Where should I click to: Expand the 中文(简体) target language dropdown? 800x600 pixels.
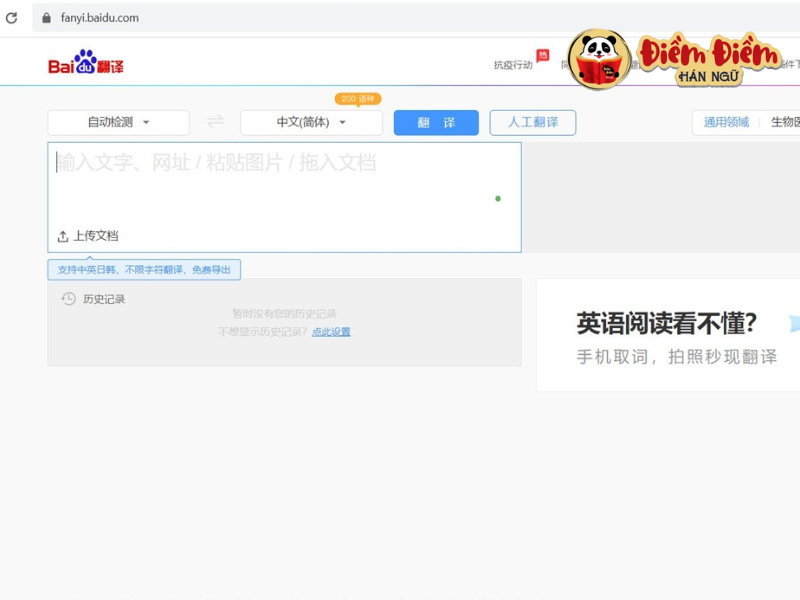(x=311, y=122)
